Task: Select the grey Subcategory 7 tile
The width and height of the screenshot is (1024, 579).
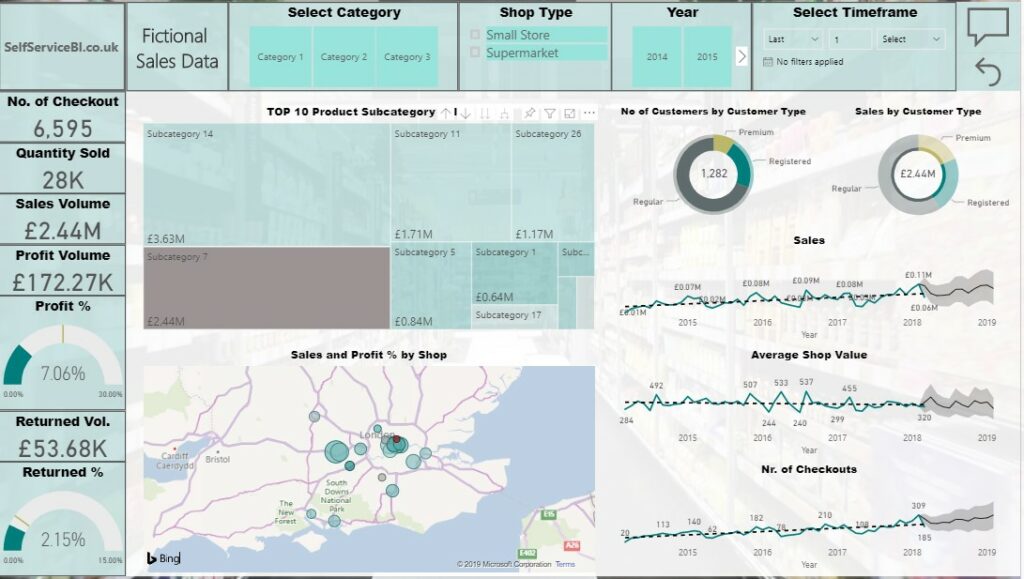Action: coord(266,288)
